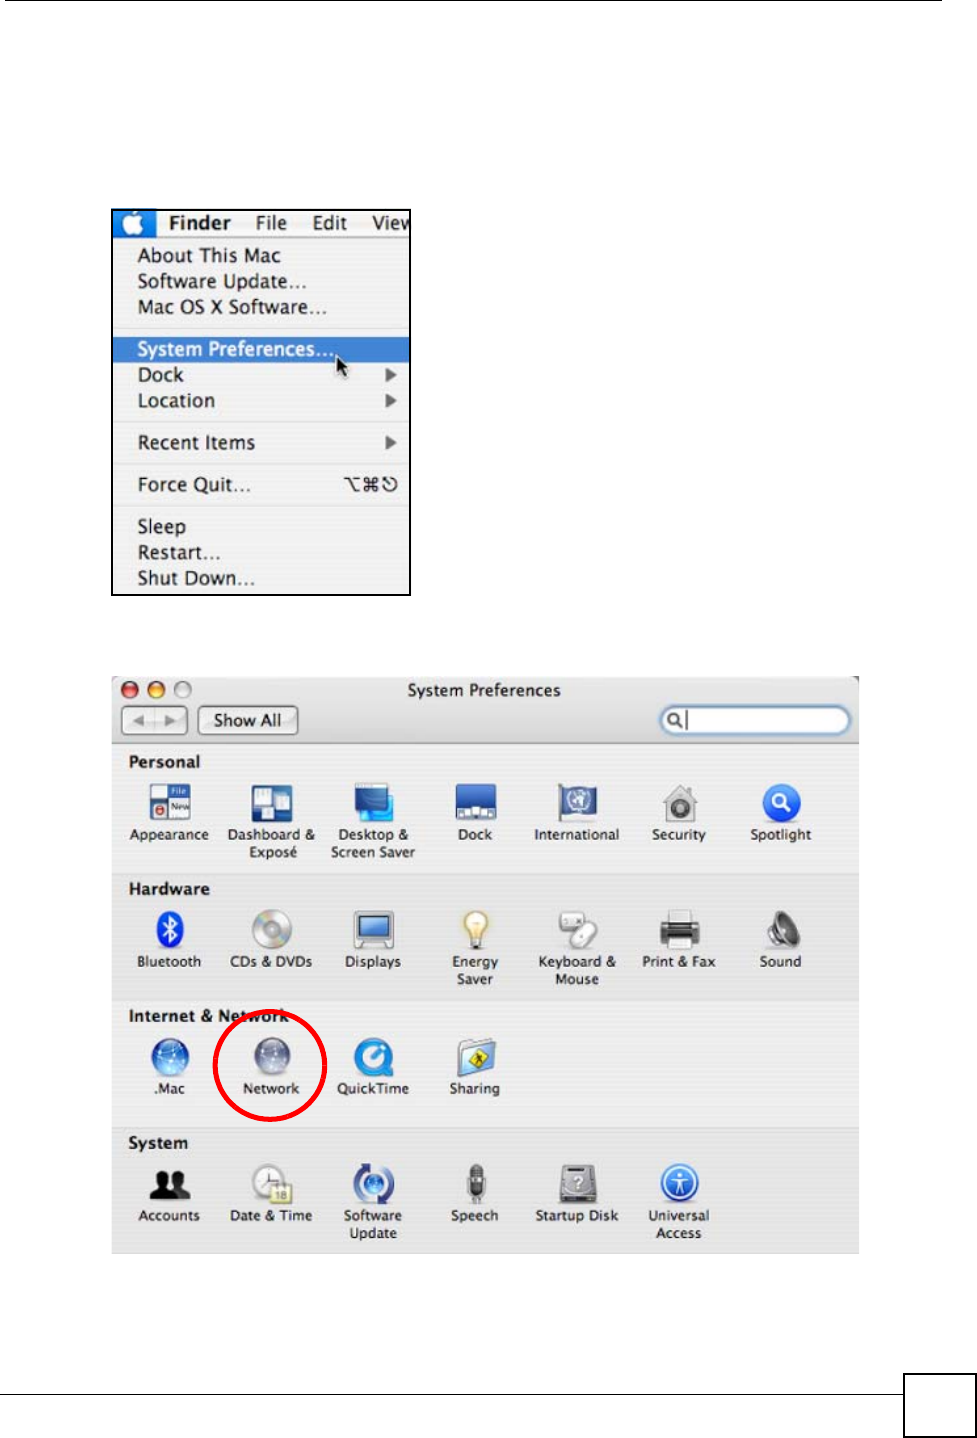Screen dimensions: 977x1438
Task: Open CDs & DVDs preferences
Action: tap(271, 940)
